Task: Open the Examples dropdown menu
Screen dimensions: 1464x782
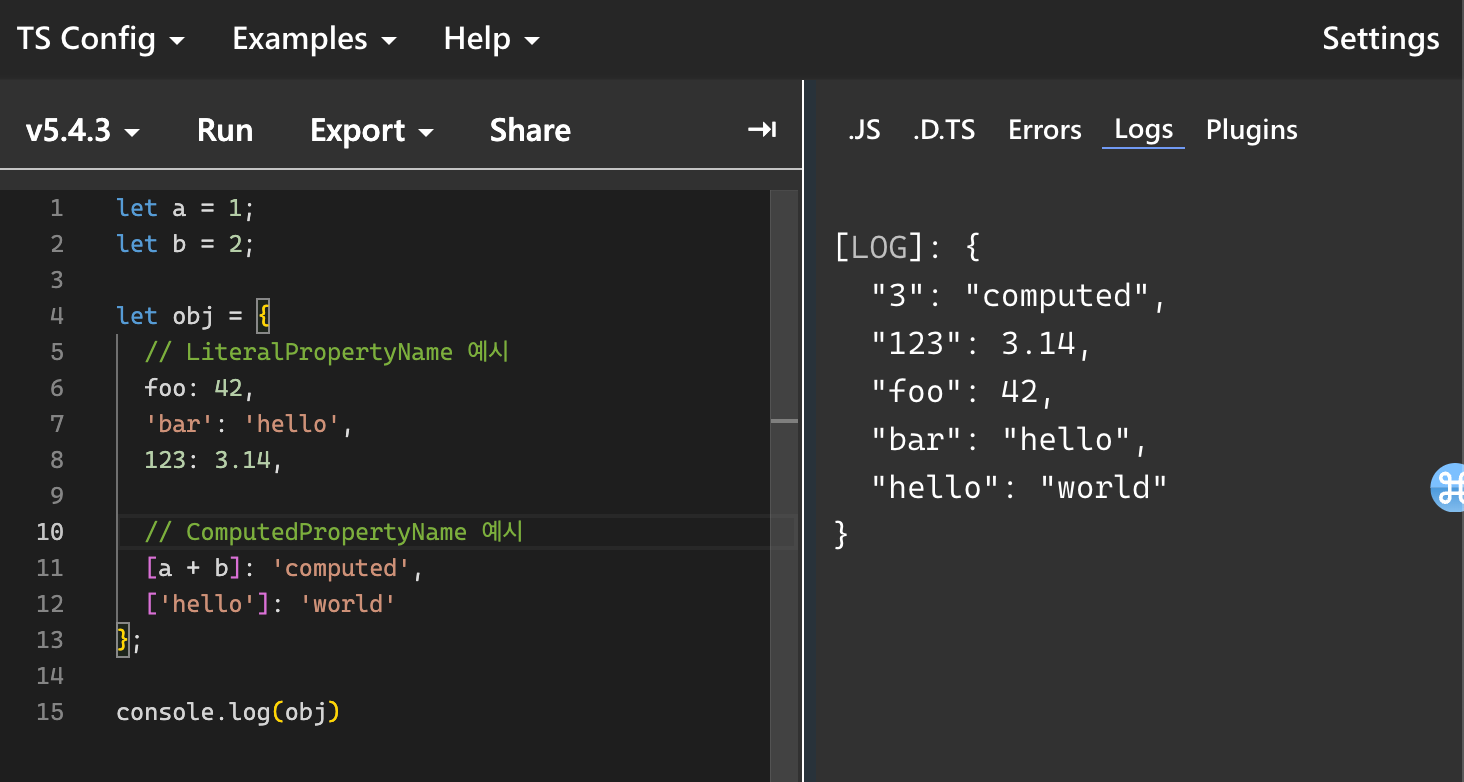Action: point(314,39)
